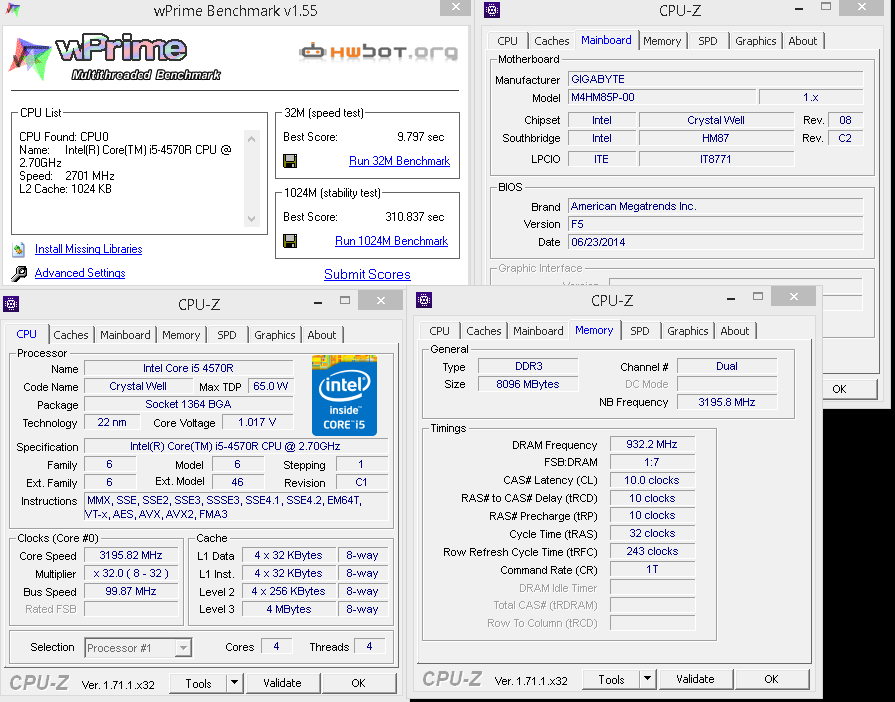Image resolution: width=895 pixels, height=702 pixels.
Task: Click the Advanced Settings wrench icon
Action: [19, 274]
